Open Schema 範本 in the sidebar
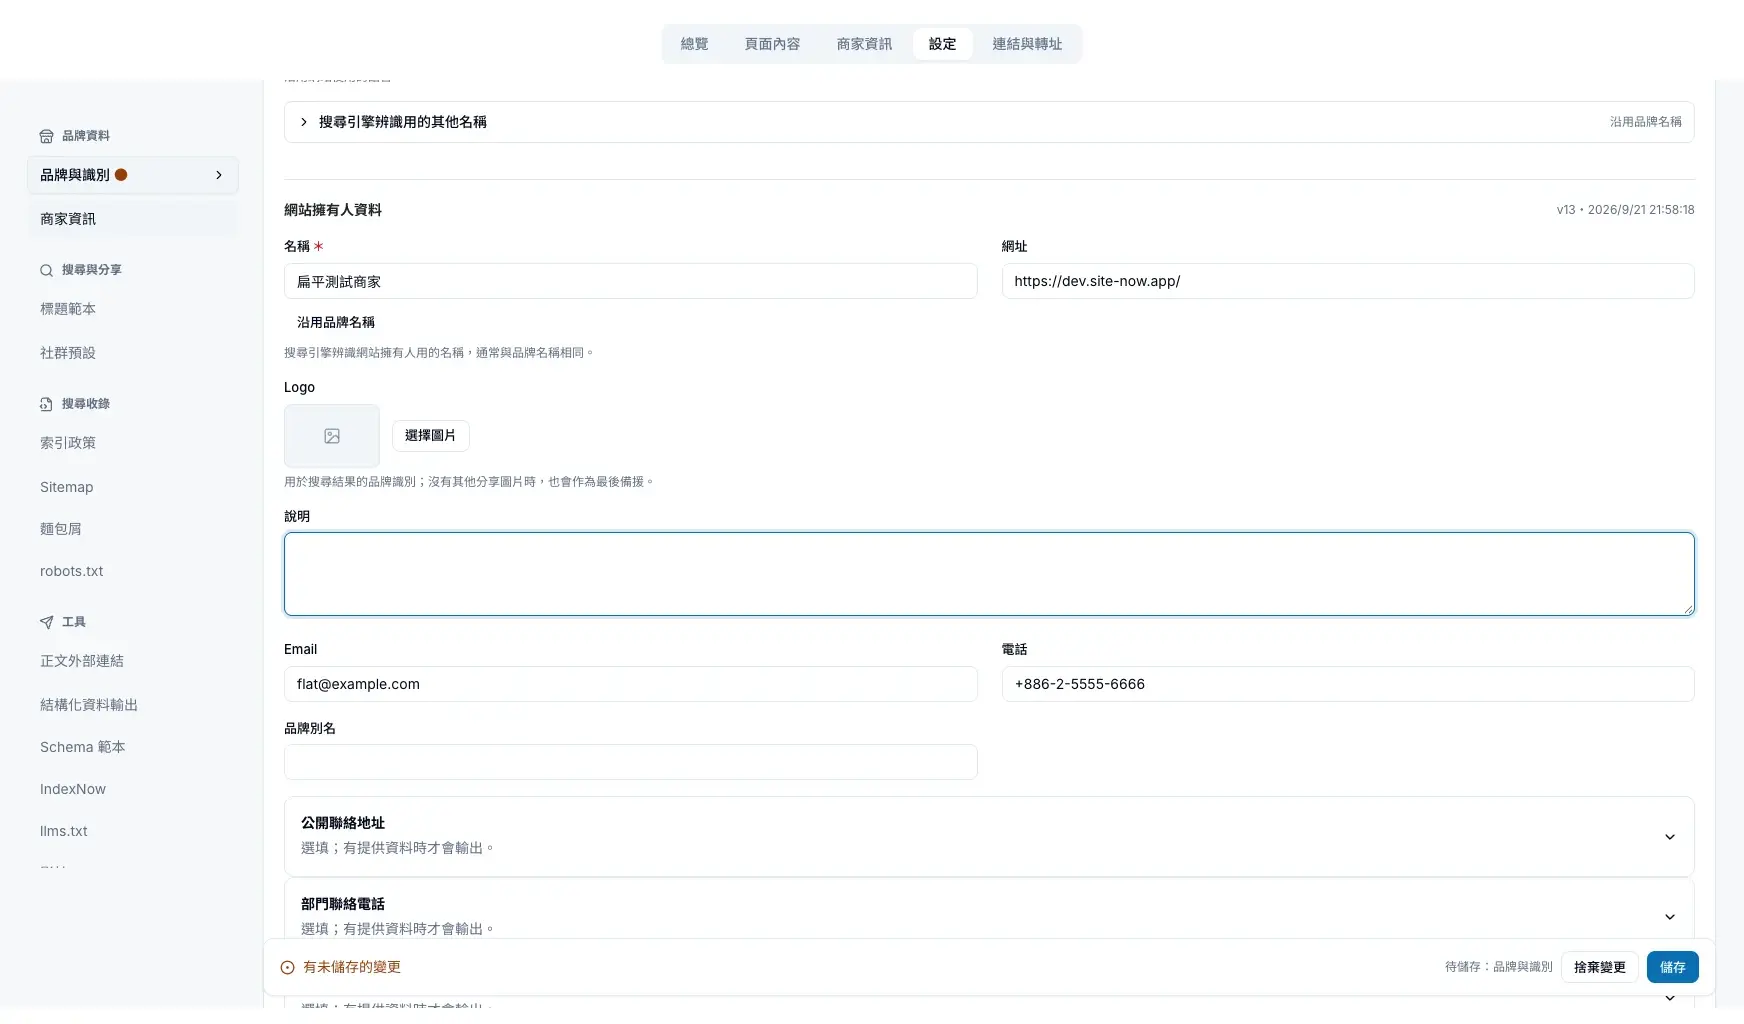Viewport: 1744px width, 1024px height. (133, 747)
